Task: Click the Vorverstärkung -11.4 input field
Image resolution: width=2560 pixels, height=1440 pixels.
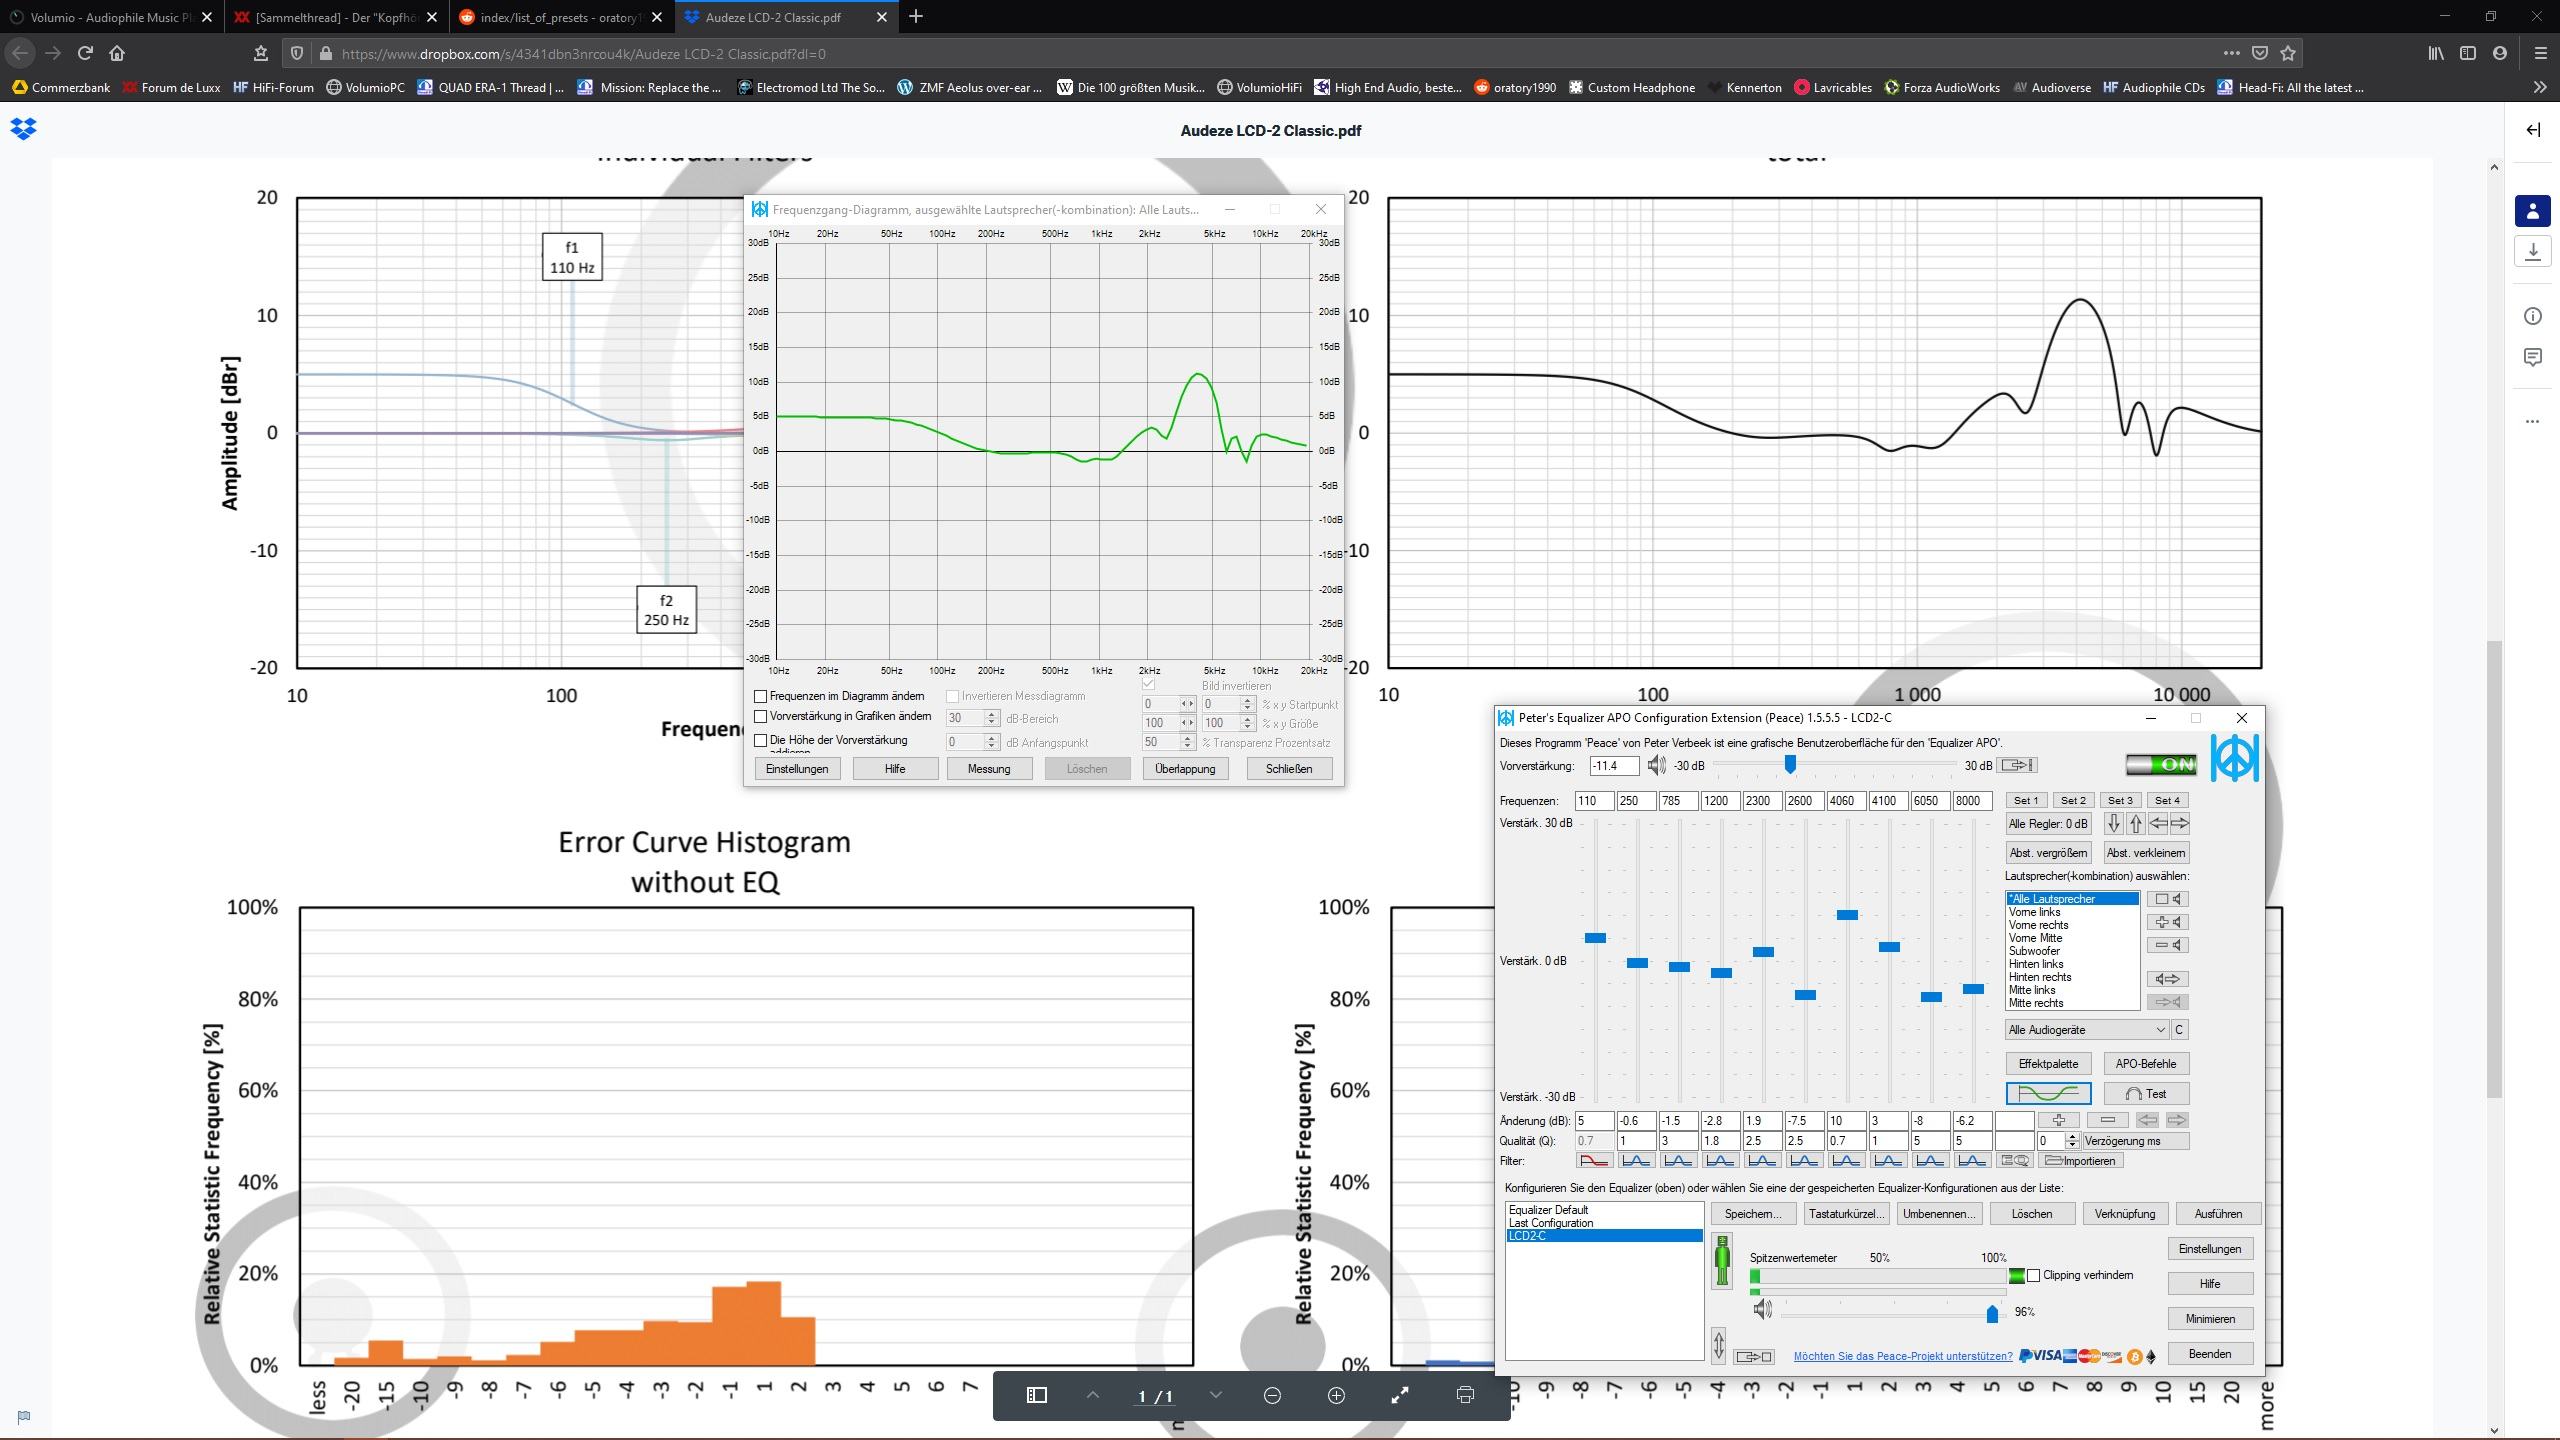Action: click(x=1614, y=766)
